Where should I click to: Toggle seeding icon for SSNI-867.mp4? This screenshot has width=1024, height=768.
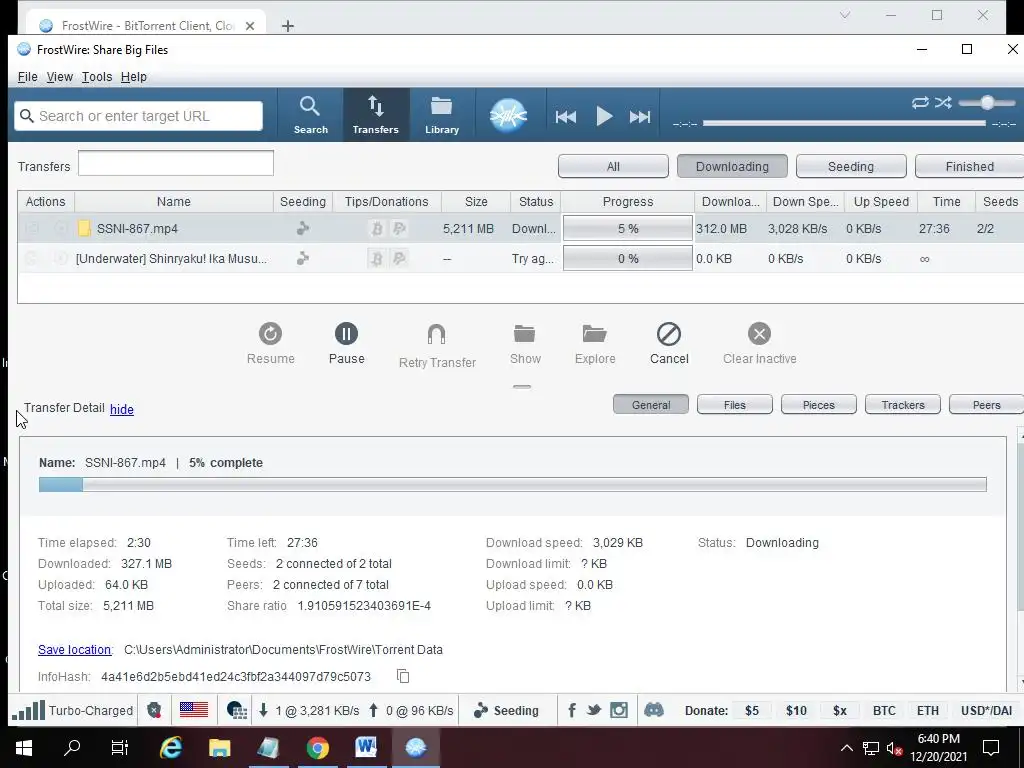click(x=302, y=229)
